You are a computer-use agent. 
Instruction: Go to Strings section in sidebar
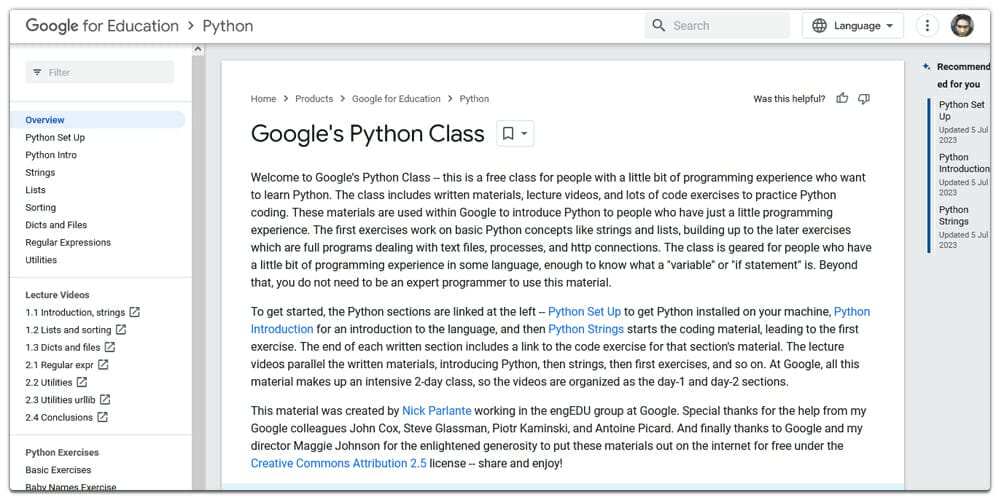40,172
